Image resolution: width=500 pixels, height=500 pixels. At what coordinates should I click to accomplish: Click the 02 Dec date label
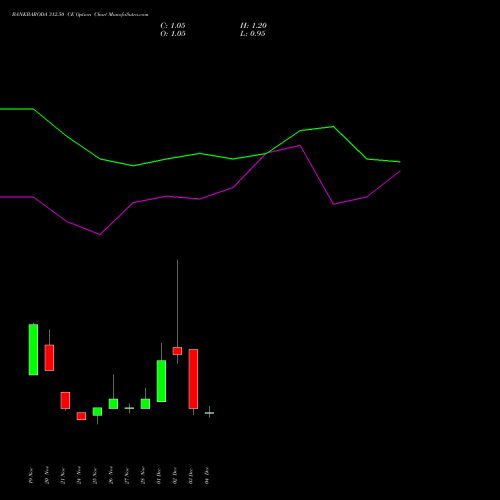pos(175,476)
